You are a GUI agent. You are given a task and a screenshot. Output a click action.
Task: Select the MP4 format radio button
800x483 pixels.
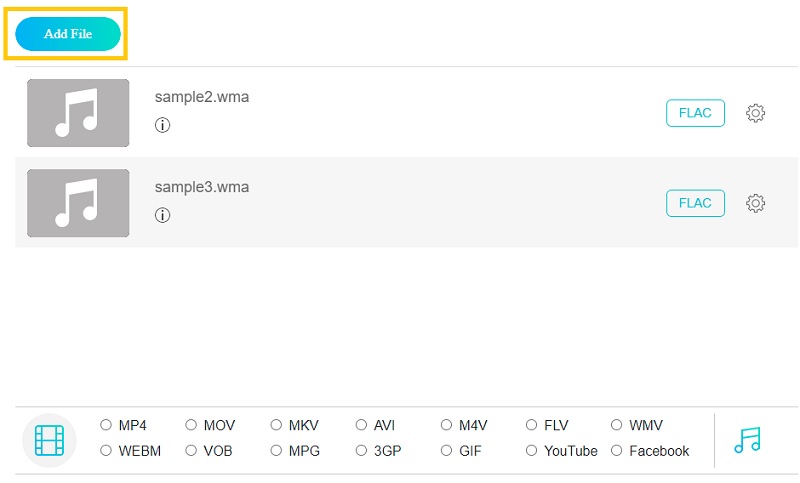click(106, 425)
